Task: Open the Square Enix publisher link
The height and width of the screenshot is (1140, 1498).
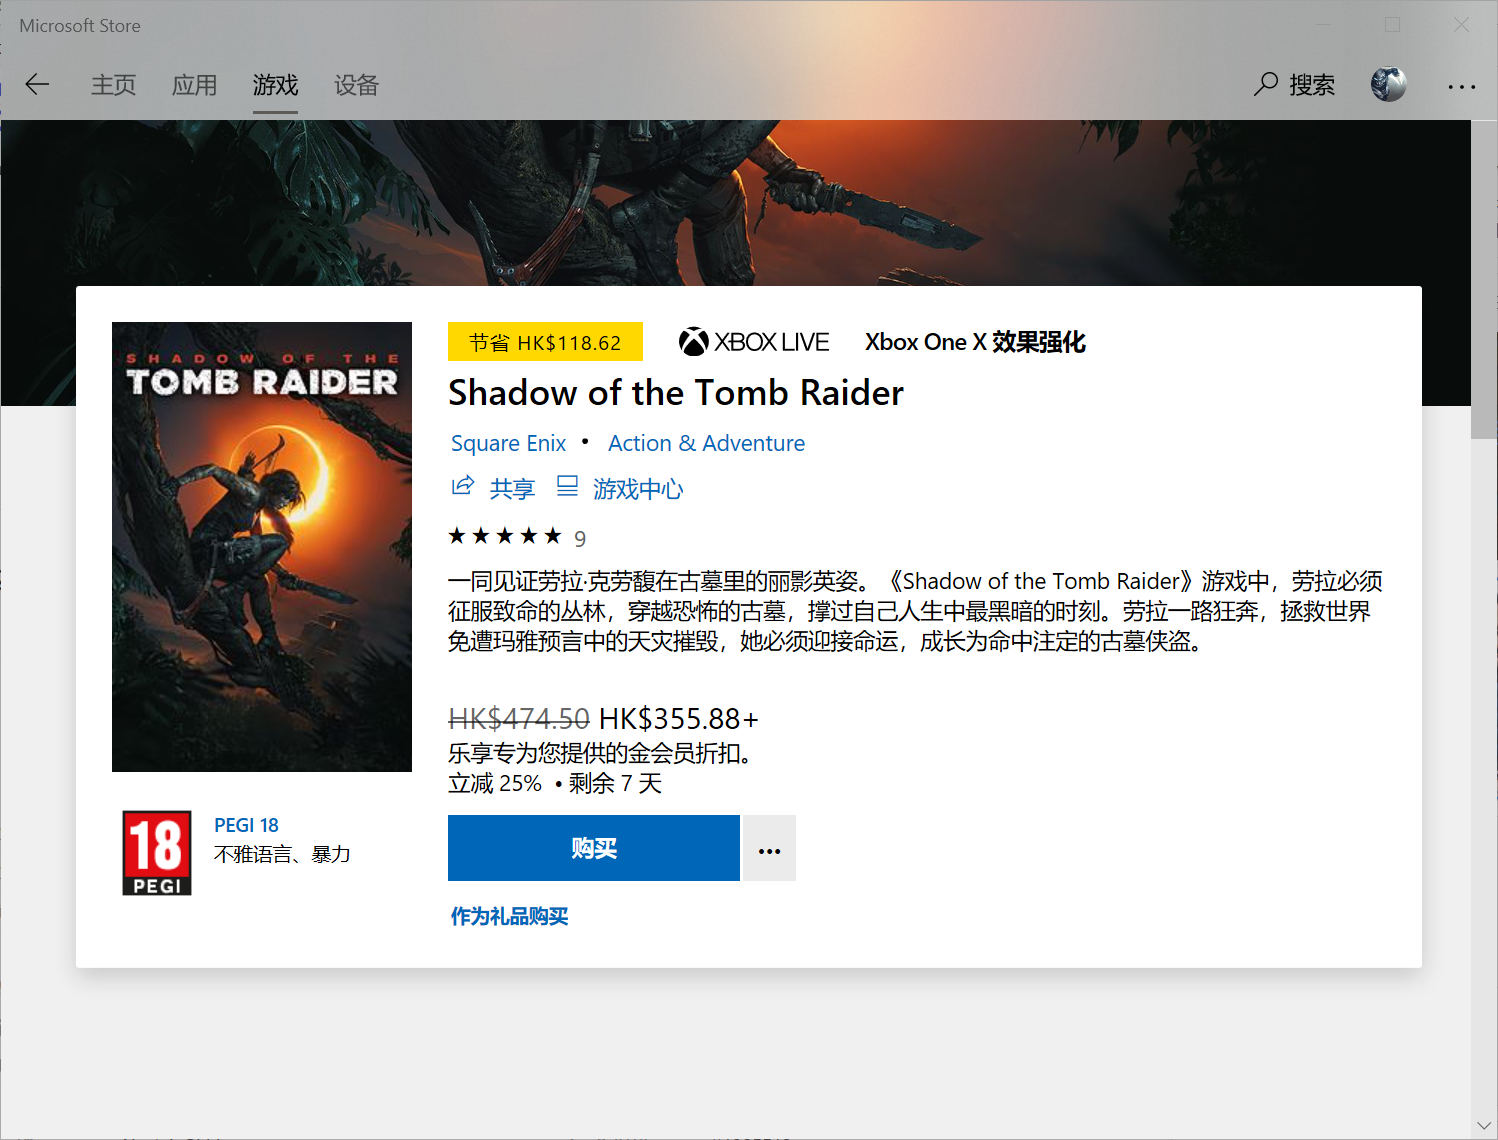Action: pyautogui.click(x=508, y=443)
